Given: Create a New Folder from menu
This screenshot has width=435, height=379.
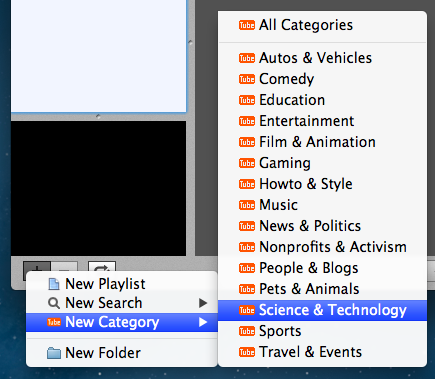Looking at the screenshot, I should click(122, 353).
